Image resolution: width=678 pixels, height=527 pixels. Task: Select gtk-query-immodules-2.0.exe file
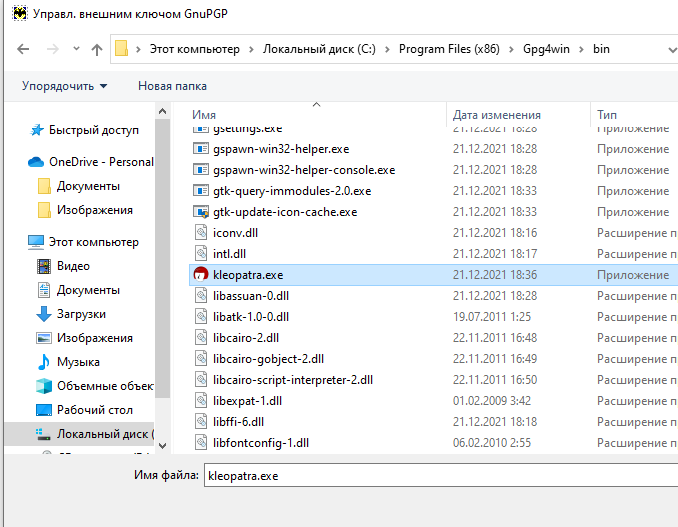[x=292, y=191]
